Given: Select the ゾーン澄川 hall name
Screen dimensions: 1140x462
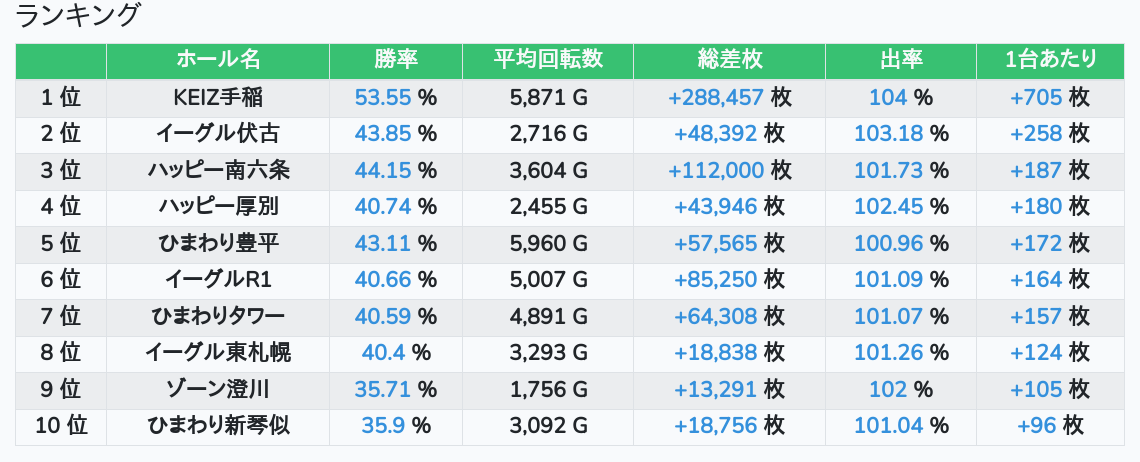Looking at the screenshot, I should [218, 389].
